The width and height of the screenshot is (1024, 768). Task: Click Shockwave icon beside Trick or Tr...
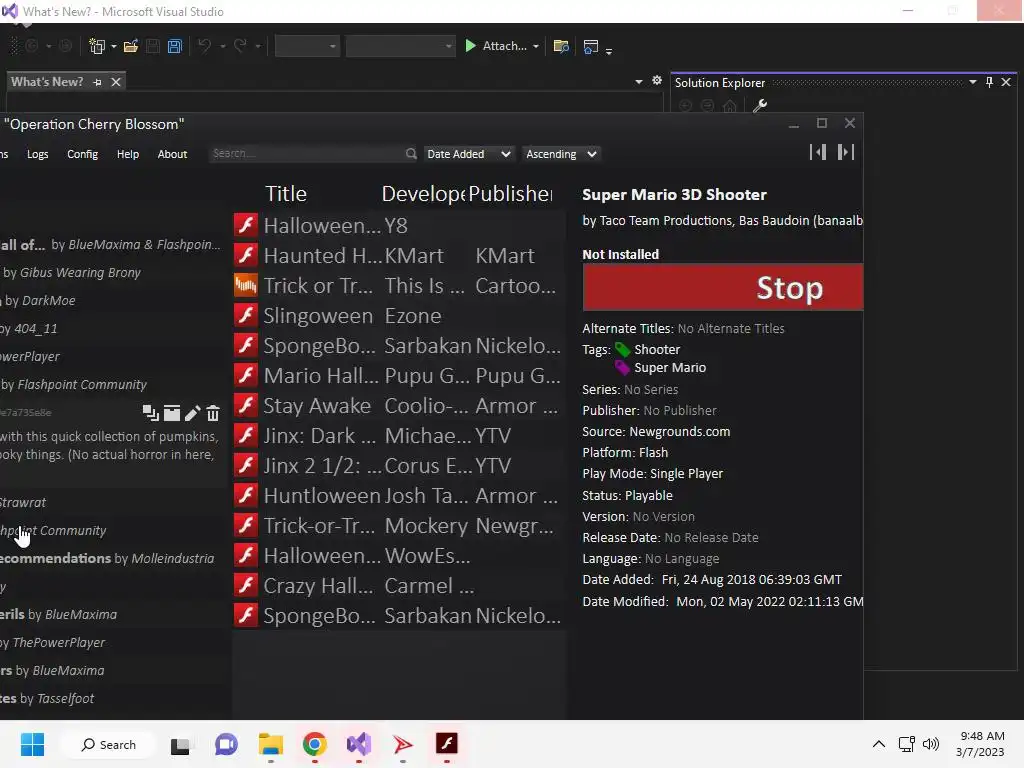tap(246, 285)
